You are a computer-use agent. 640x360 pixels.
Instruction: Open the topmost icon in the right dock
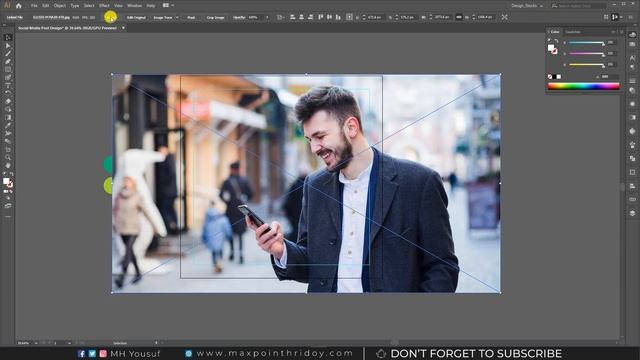pos(632,35)
